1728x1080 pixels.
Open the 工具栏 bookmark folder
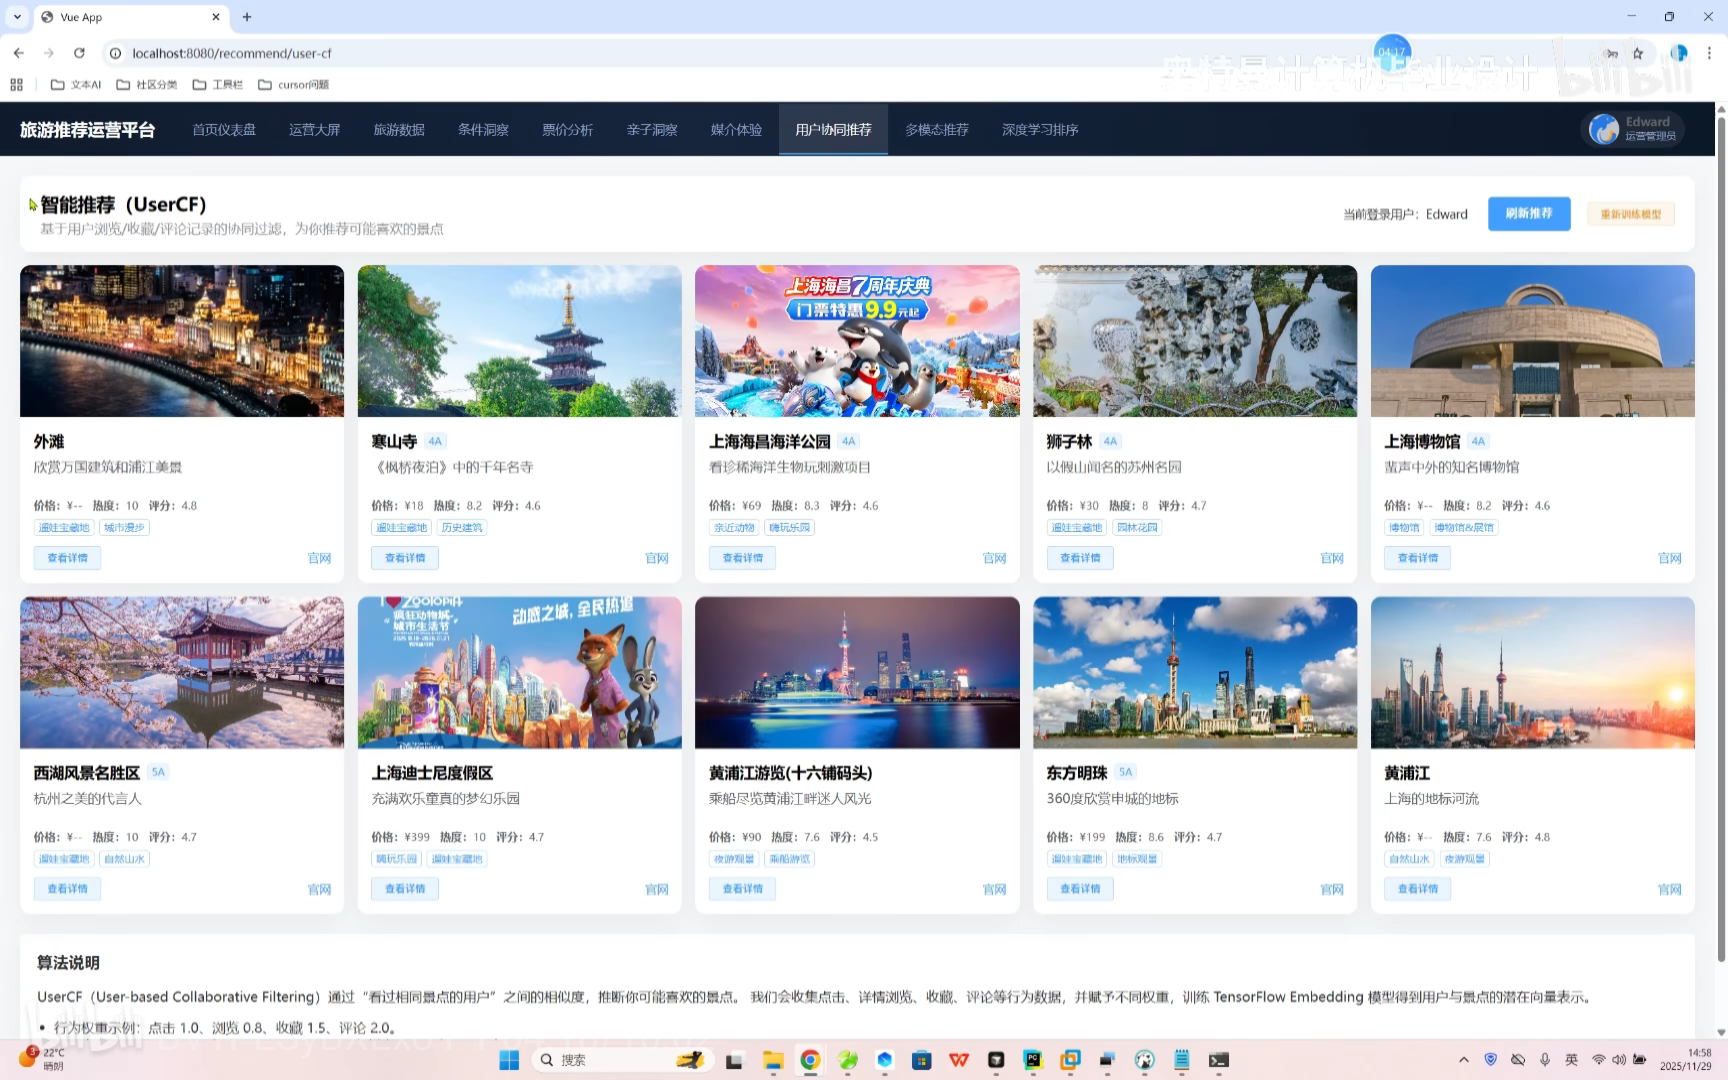point(218,85)
